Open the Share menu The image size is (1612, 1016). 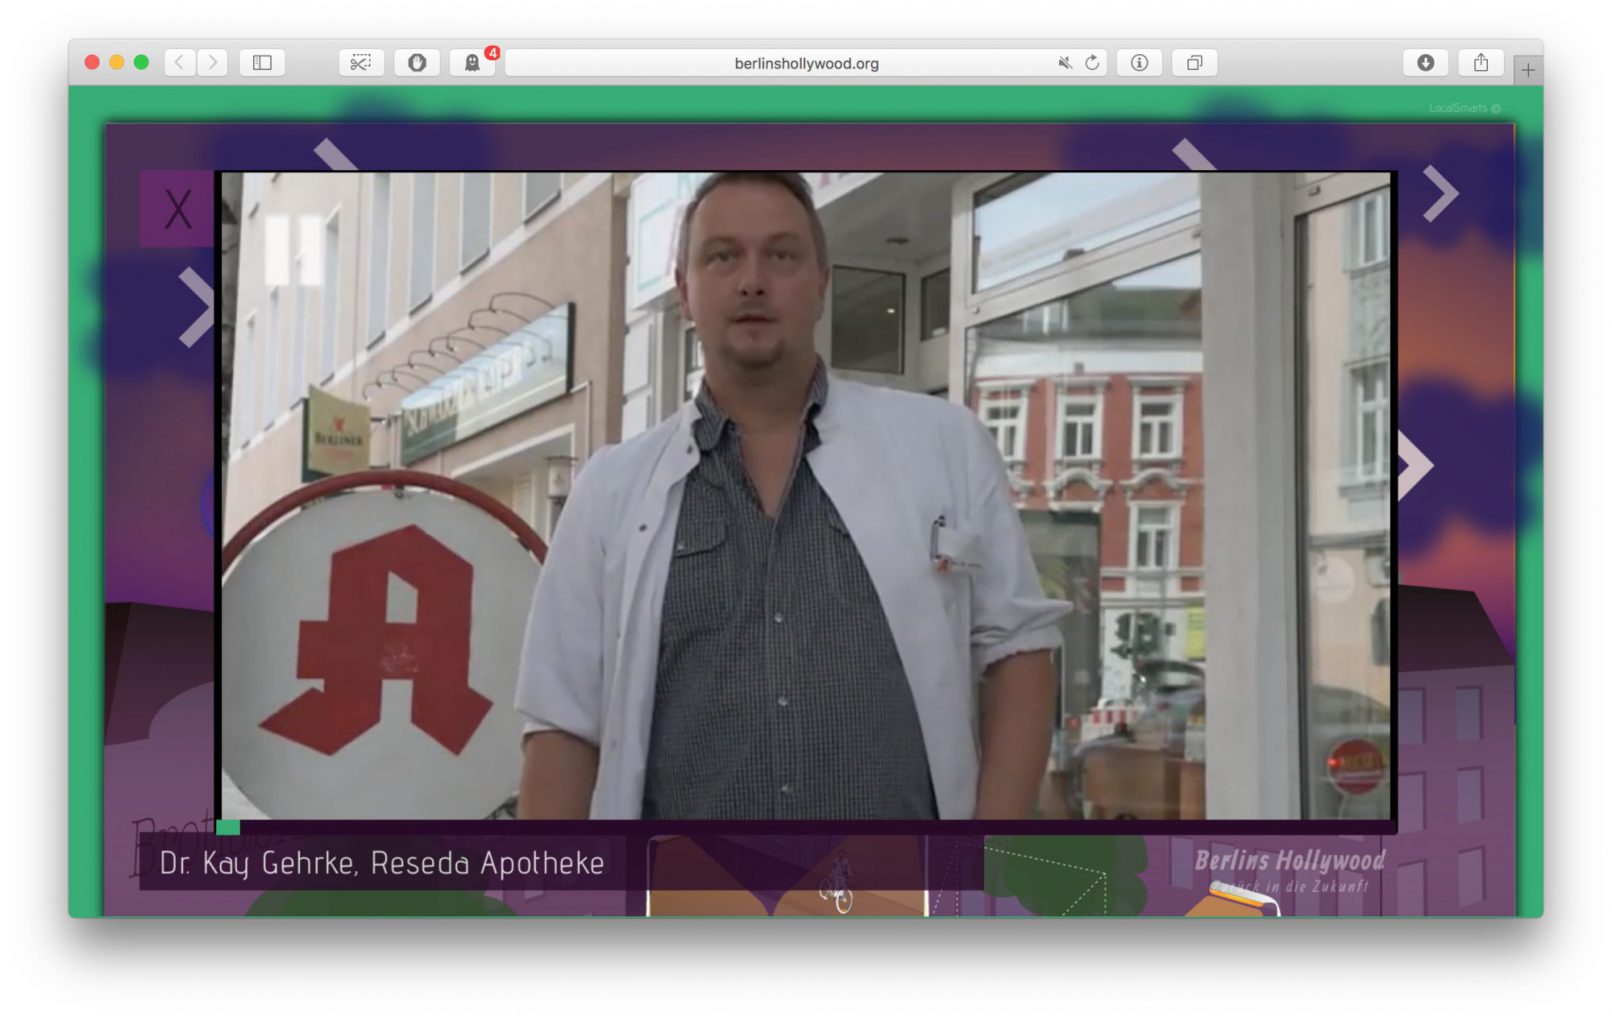pyautogui.click(x=1481, y=63)
